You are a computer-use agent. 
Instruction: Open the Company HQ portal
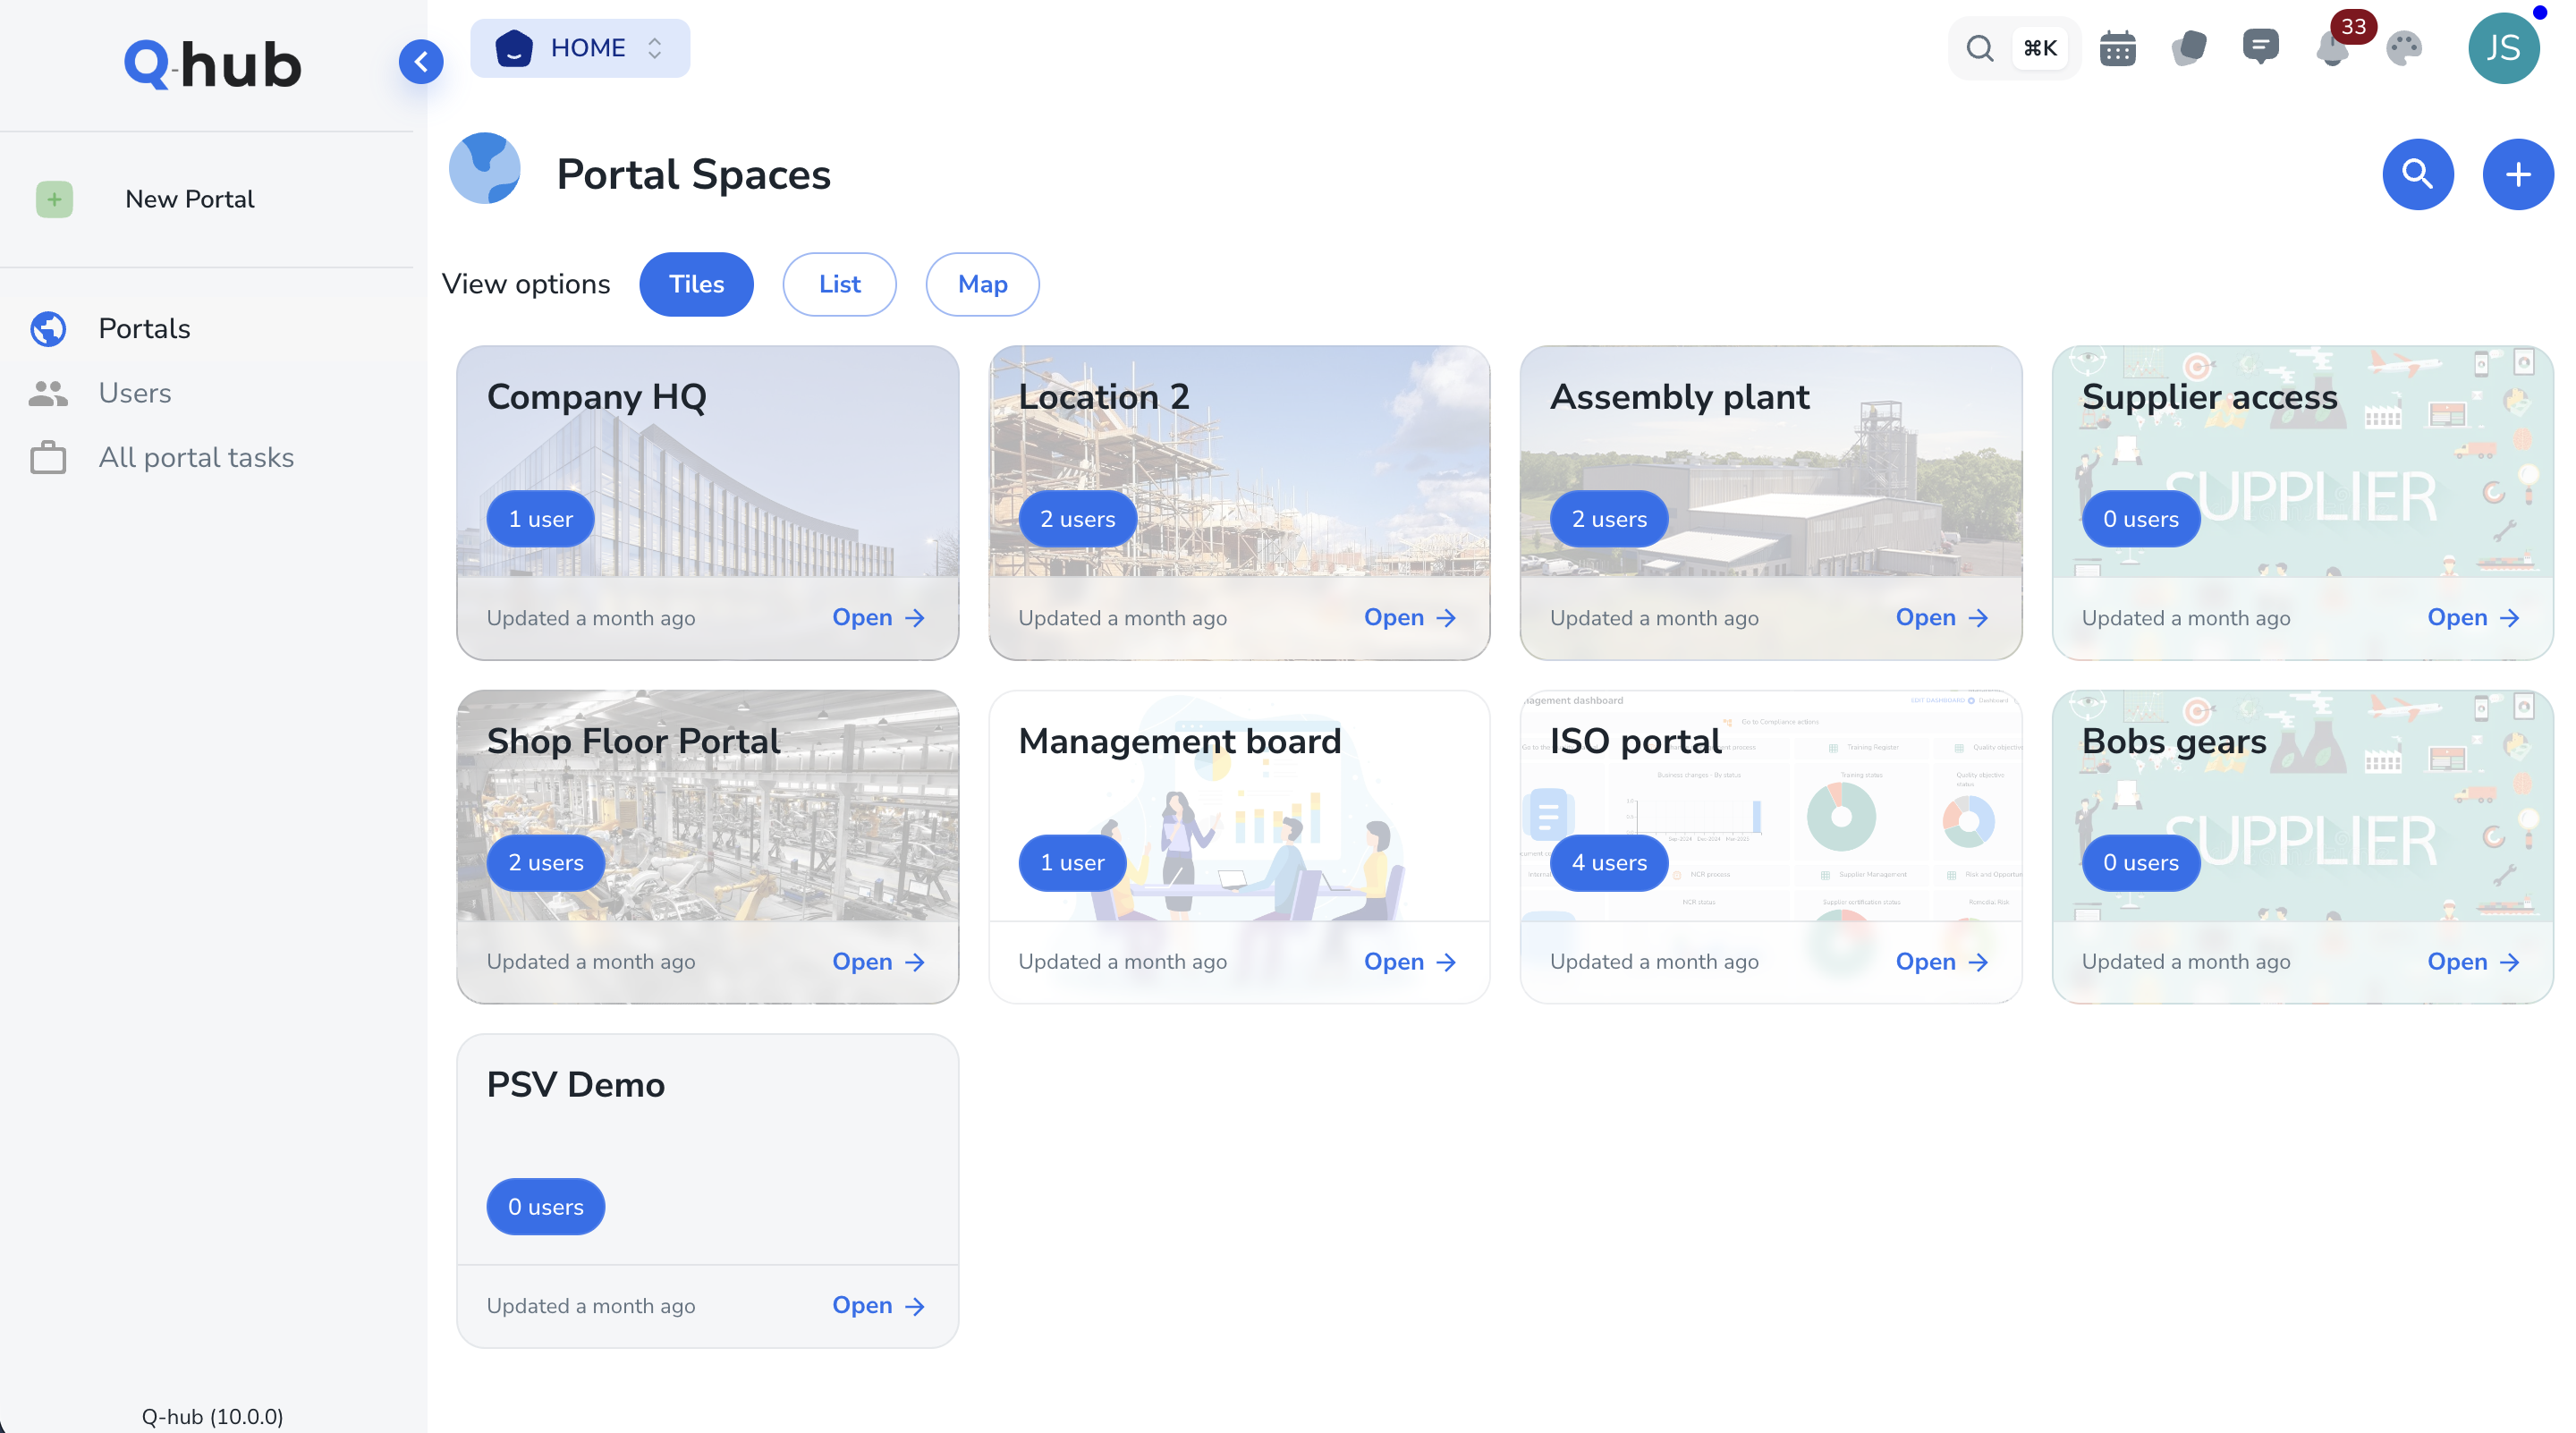coord(877,617)
